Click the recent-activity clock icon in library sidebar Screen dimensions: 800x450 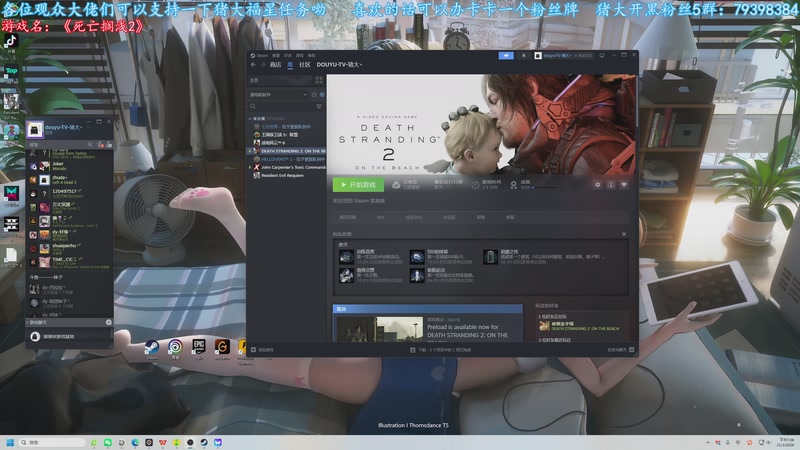coord(314,94)
